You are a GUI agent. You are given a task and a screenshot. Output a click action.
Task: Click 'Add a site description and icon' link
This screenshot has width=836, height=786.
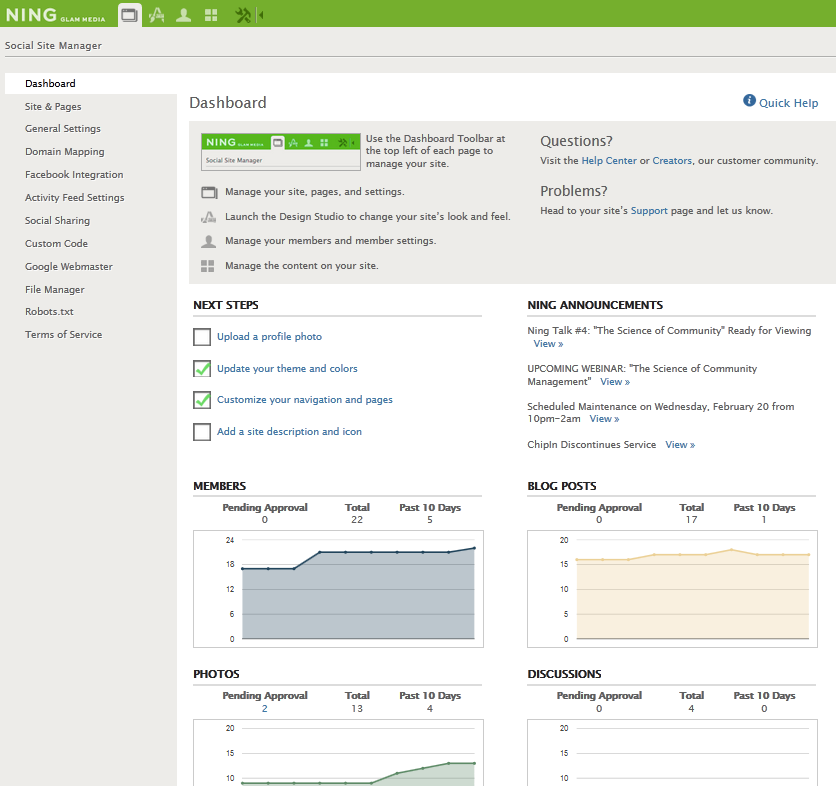(x=289, y=431)
